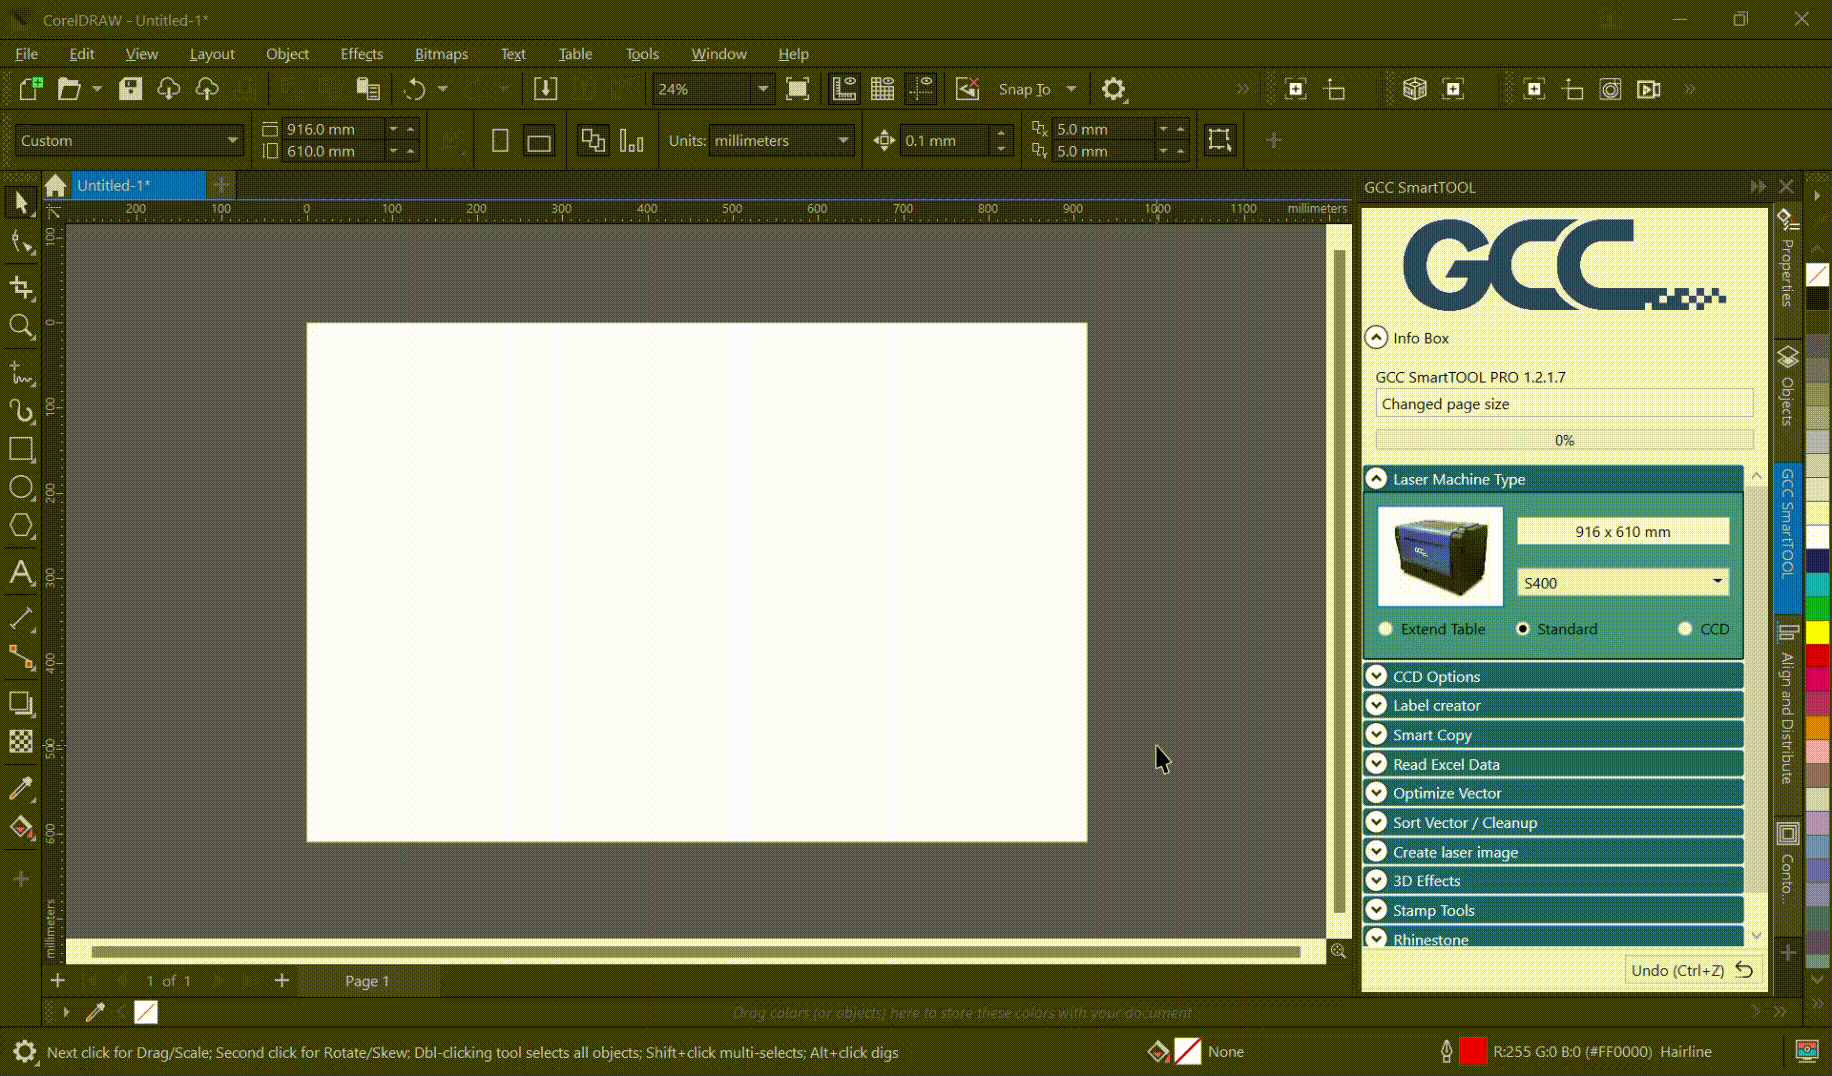The image size is (1832, 1076).
Task: Switch to the Untitled-1 document tab
Action: (138, 185)
